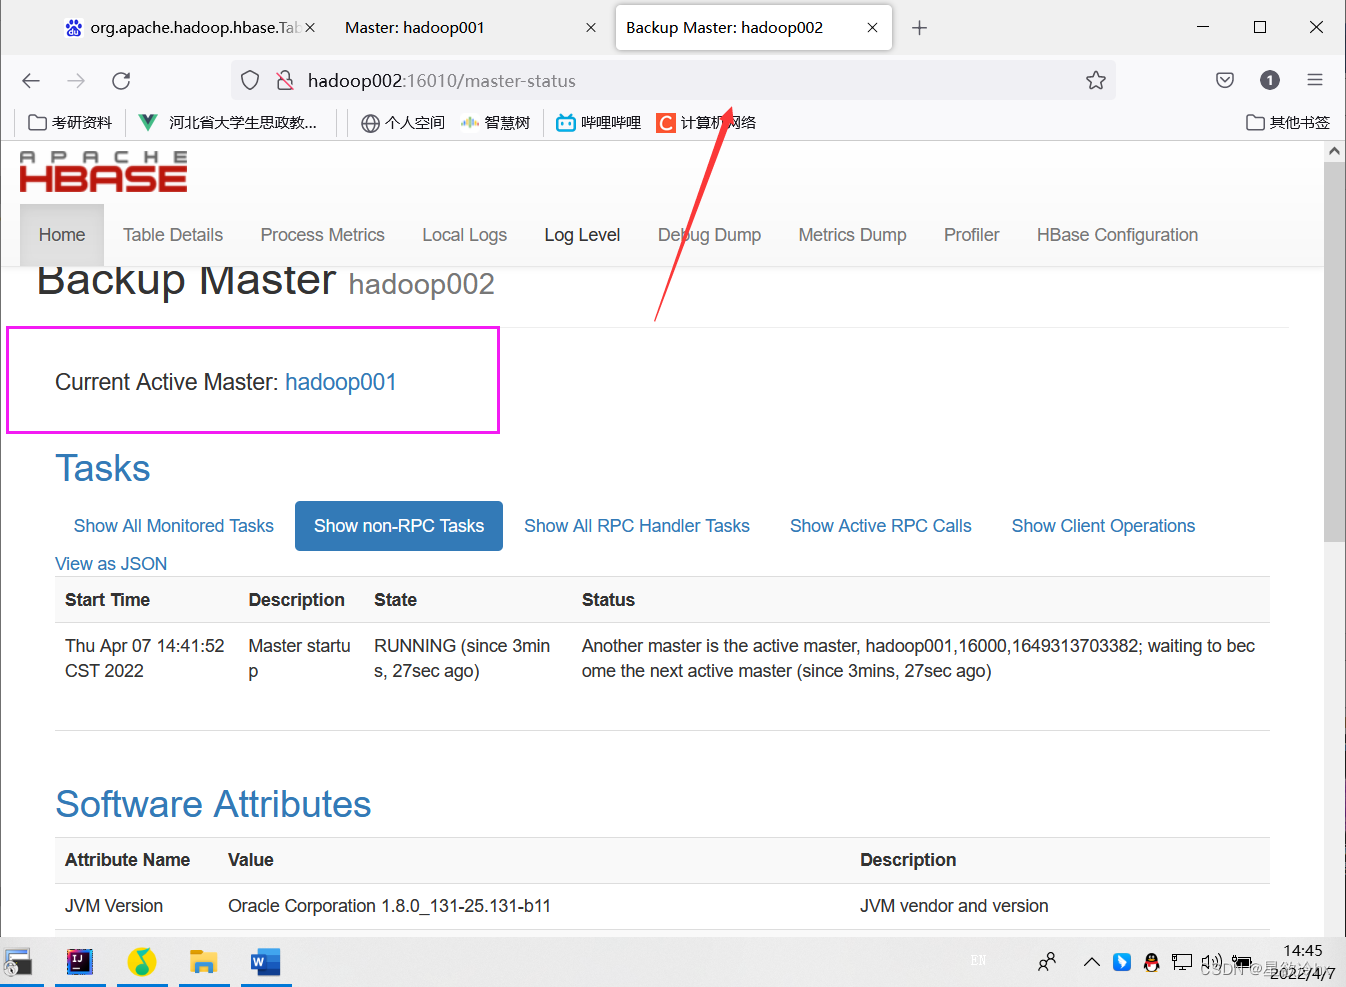Screen dimensions: 1346x987
Task: Open IntelliJ IDEA from the taskbar
Action: coord(80,962)
